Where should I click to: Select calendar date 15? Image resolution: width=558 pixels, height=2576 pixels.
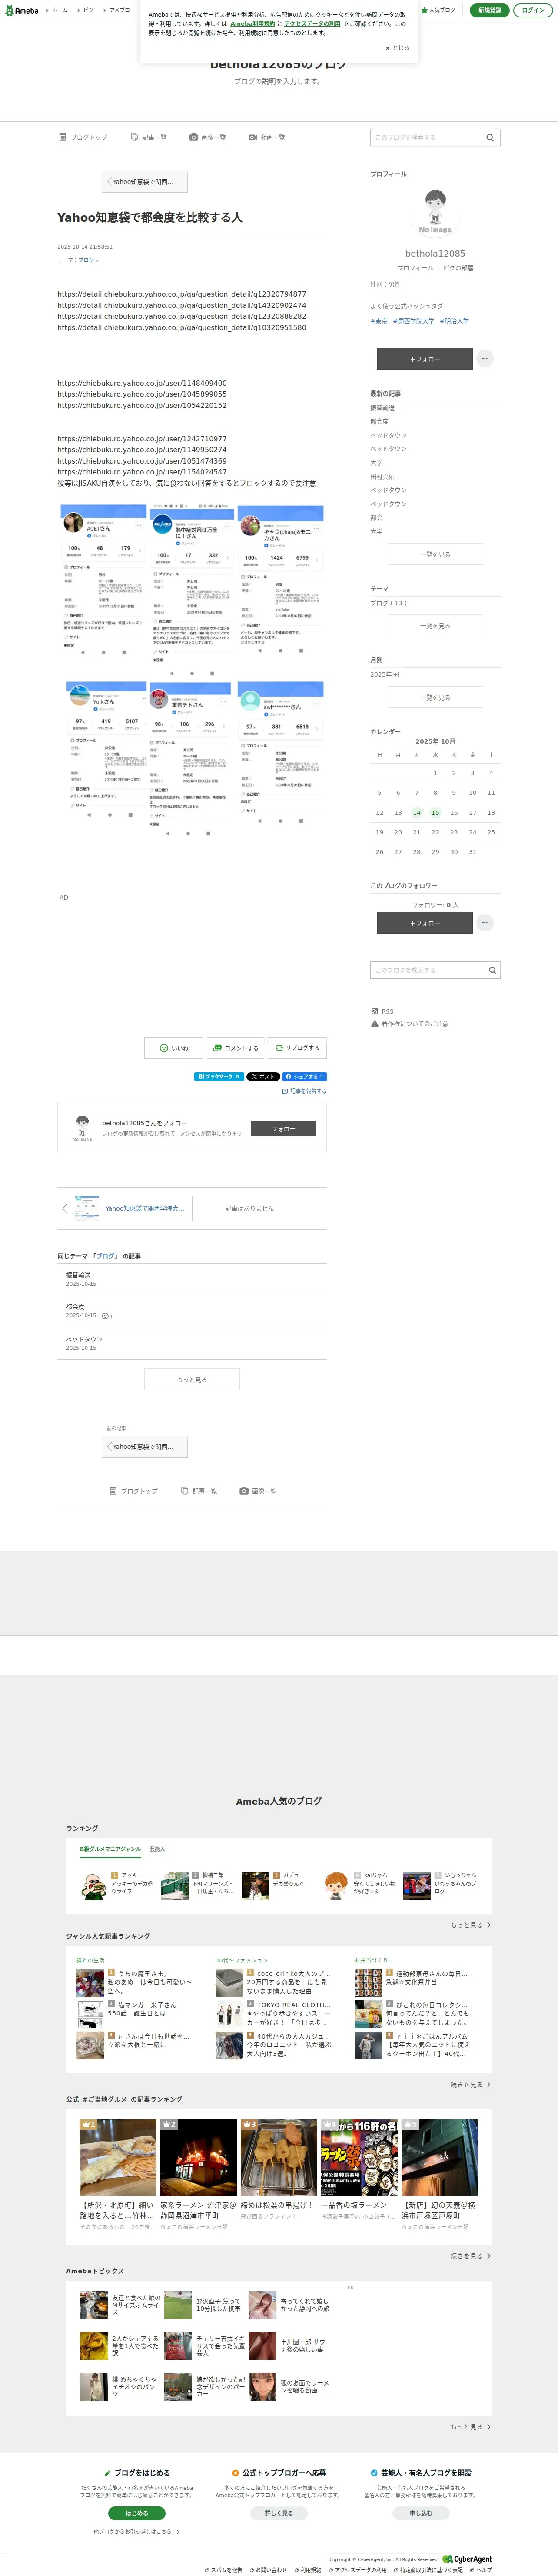click(435, 813)
